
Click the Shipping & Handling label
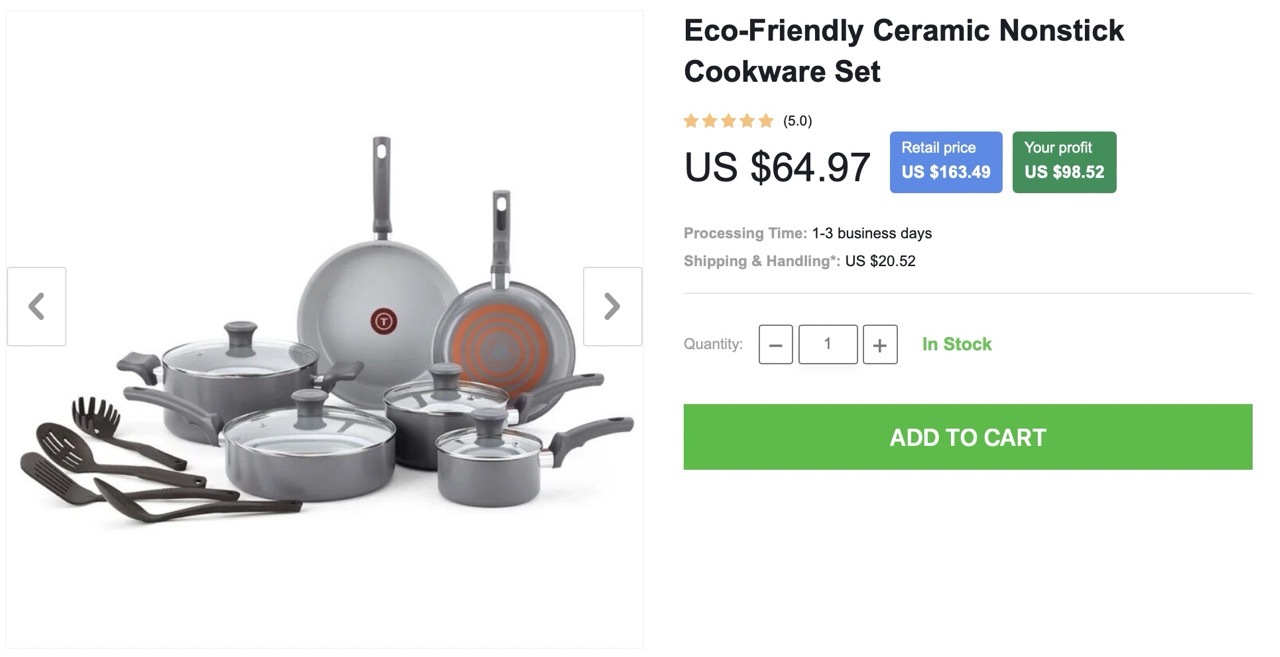coord(761,261)
